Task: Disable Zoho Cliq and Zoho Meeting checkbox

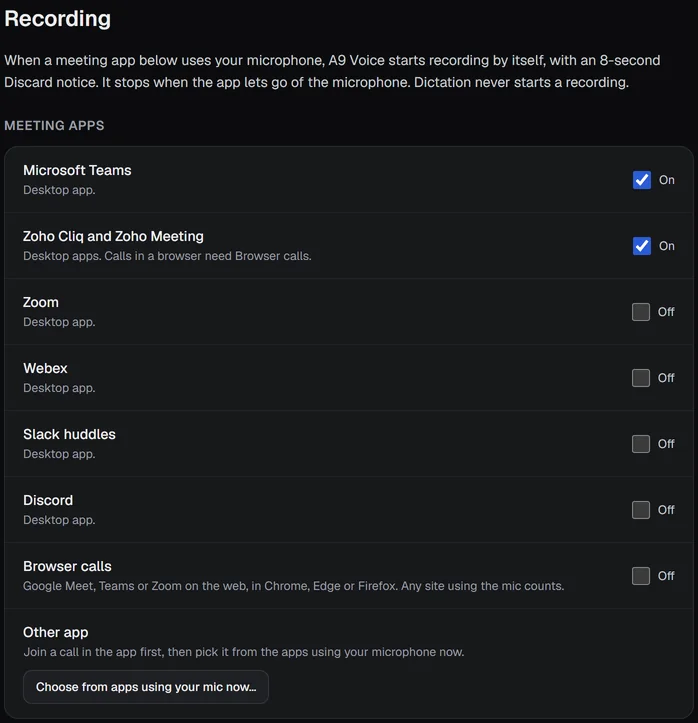Action: (x=641, y=246)
